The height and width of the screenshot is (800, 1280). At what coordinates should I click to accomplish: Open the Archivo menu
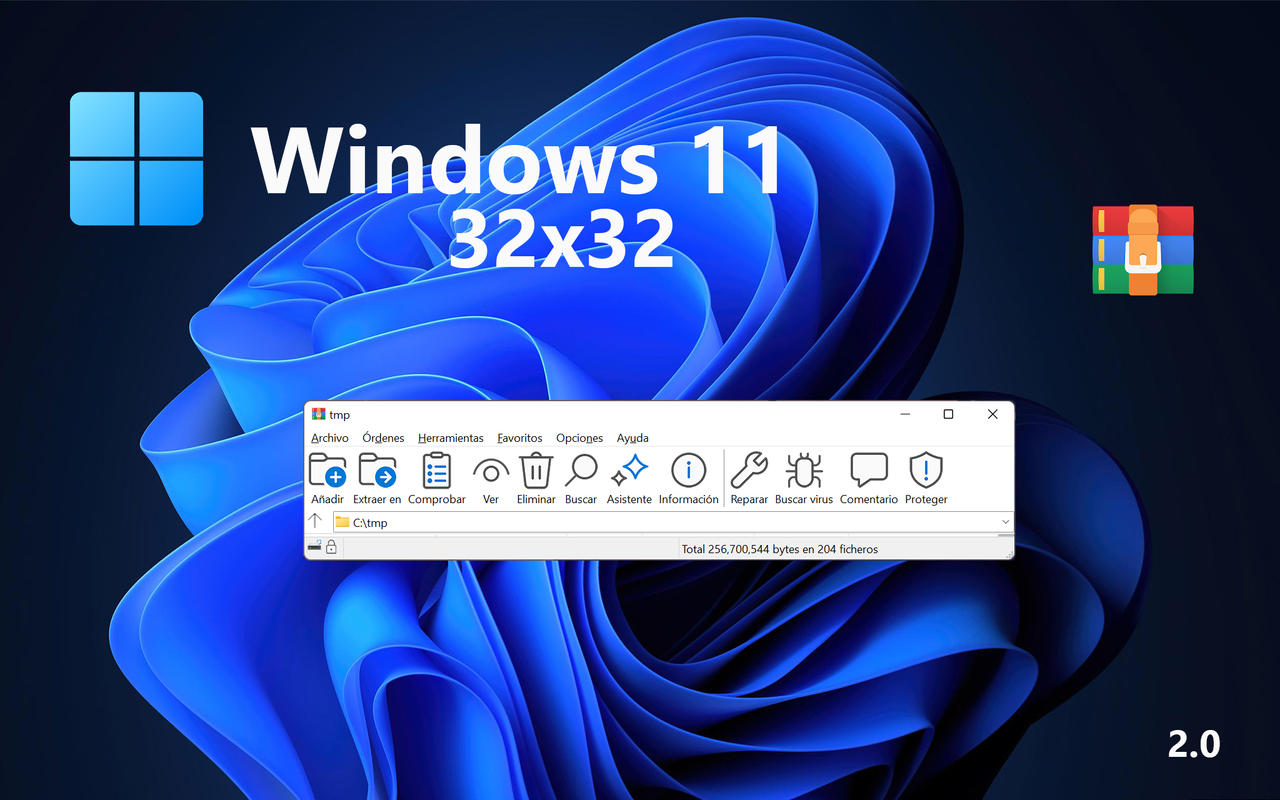click(x=330, y=438)
